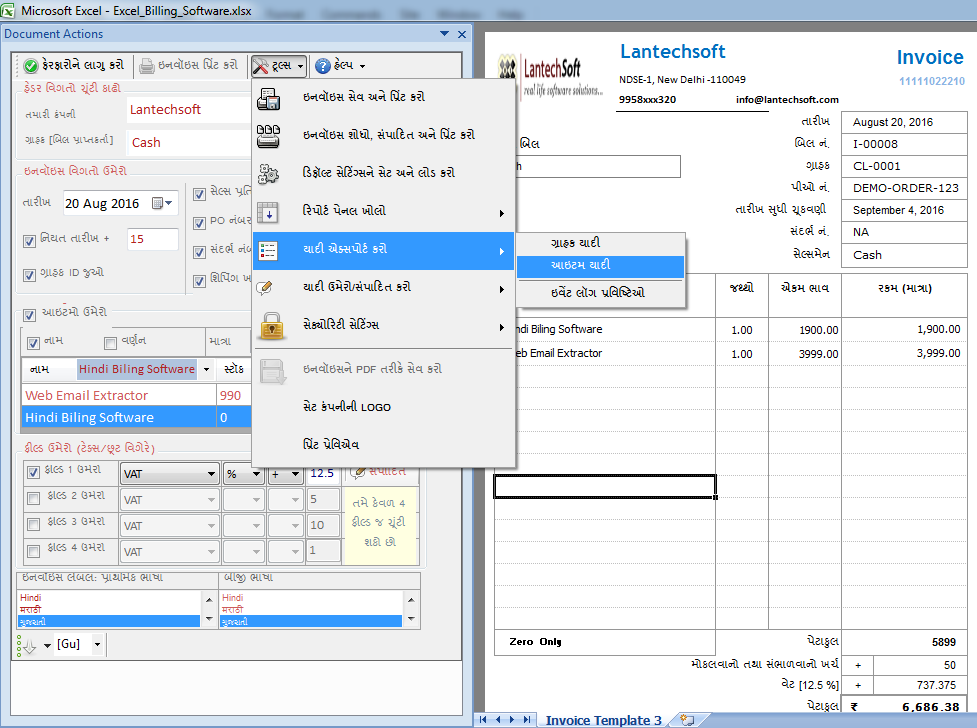This screenshot has width=977, height=728.
Task: Click the blue Help question mark icon
Action: [322, 65]
